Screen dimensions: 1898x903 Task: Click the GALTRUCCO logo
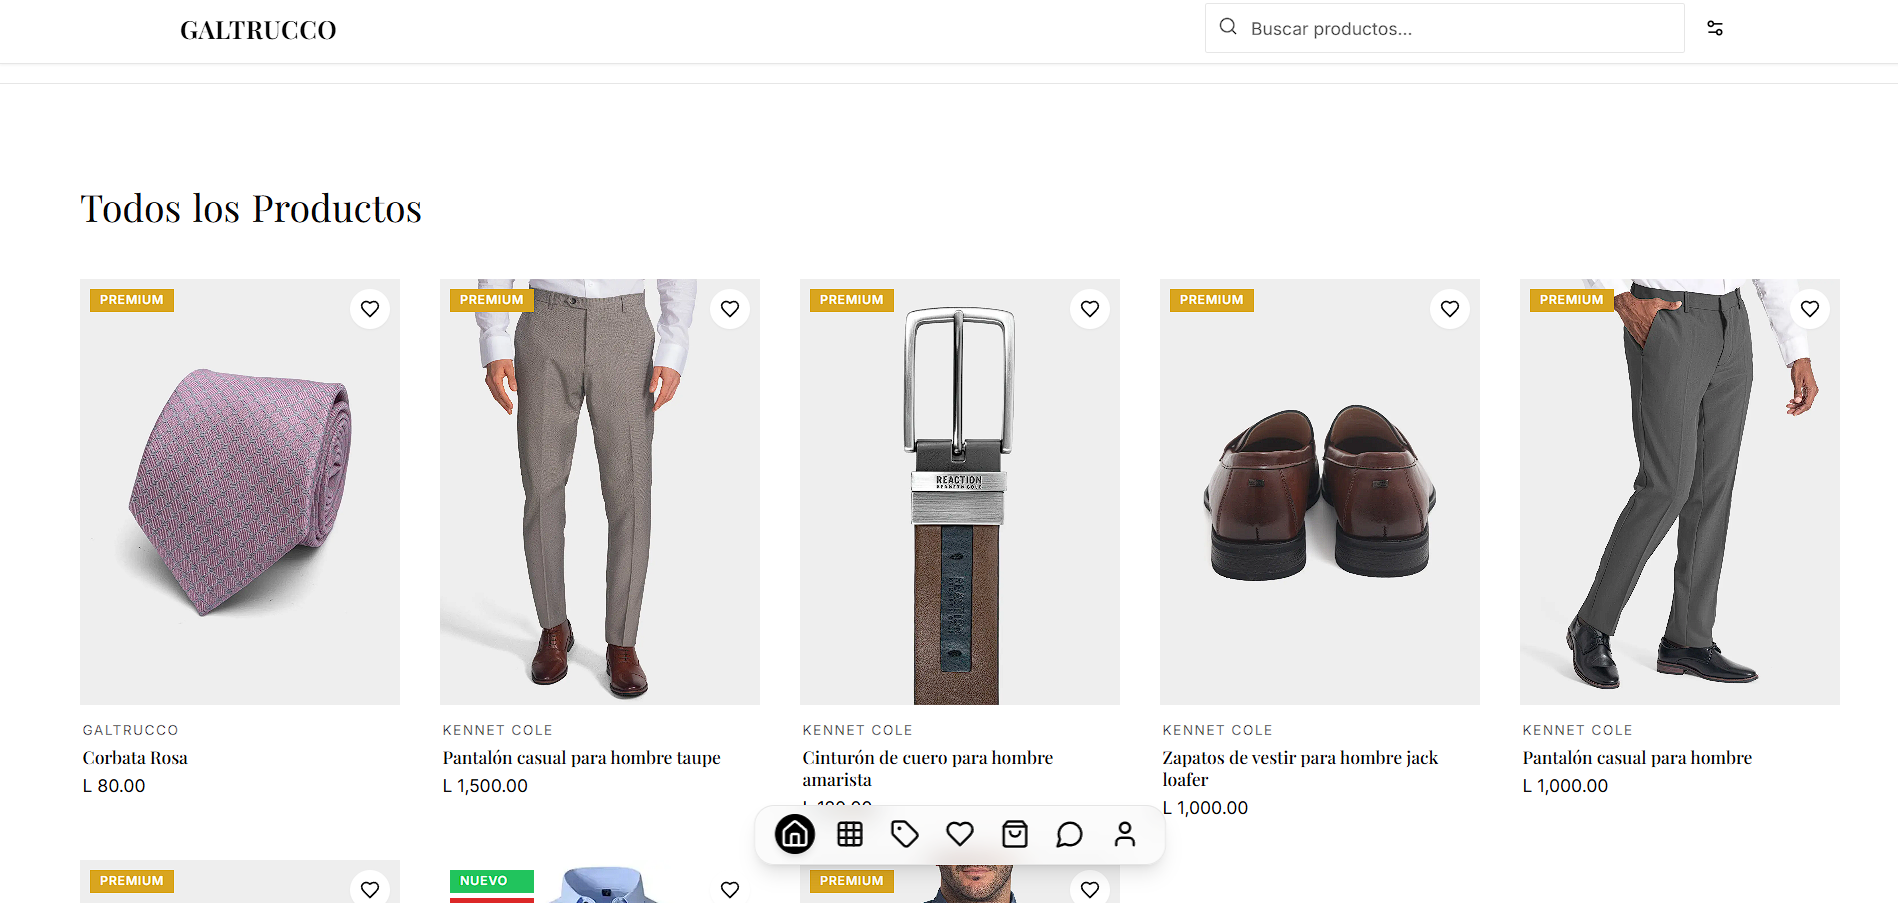[x=258, y=30]
